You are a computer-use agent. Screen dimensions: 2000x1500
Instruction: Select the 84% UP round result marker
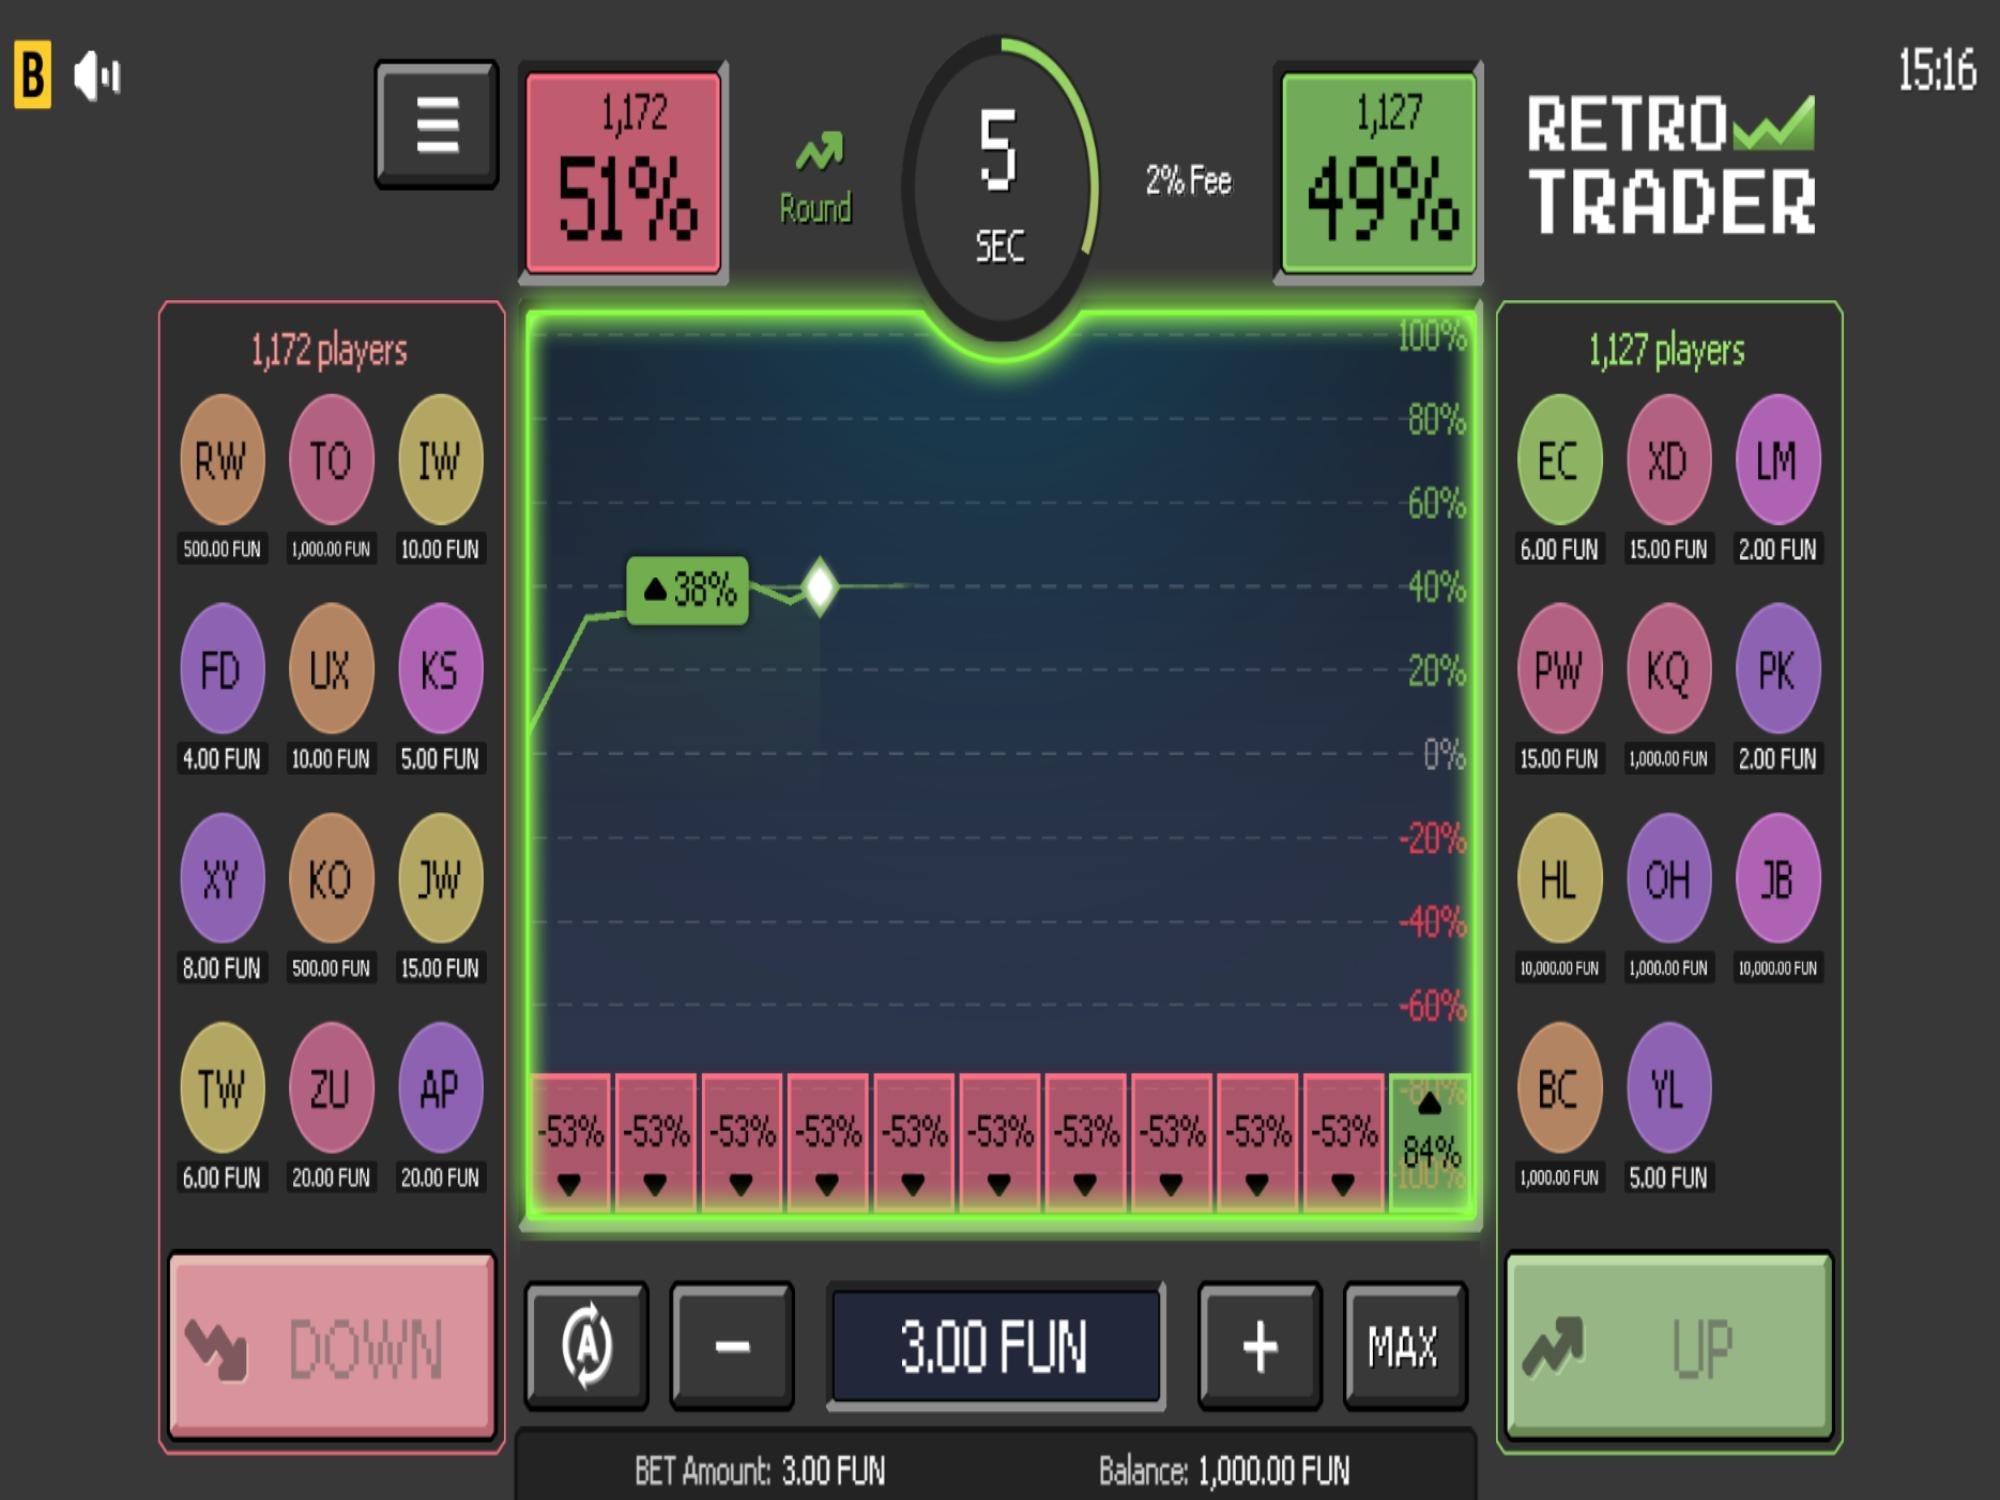click(1429, 1138)
